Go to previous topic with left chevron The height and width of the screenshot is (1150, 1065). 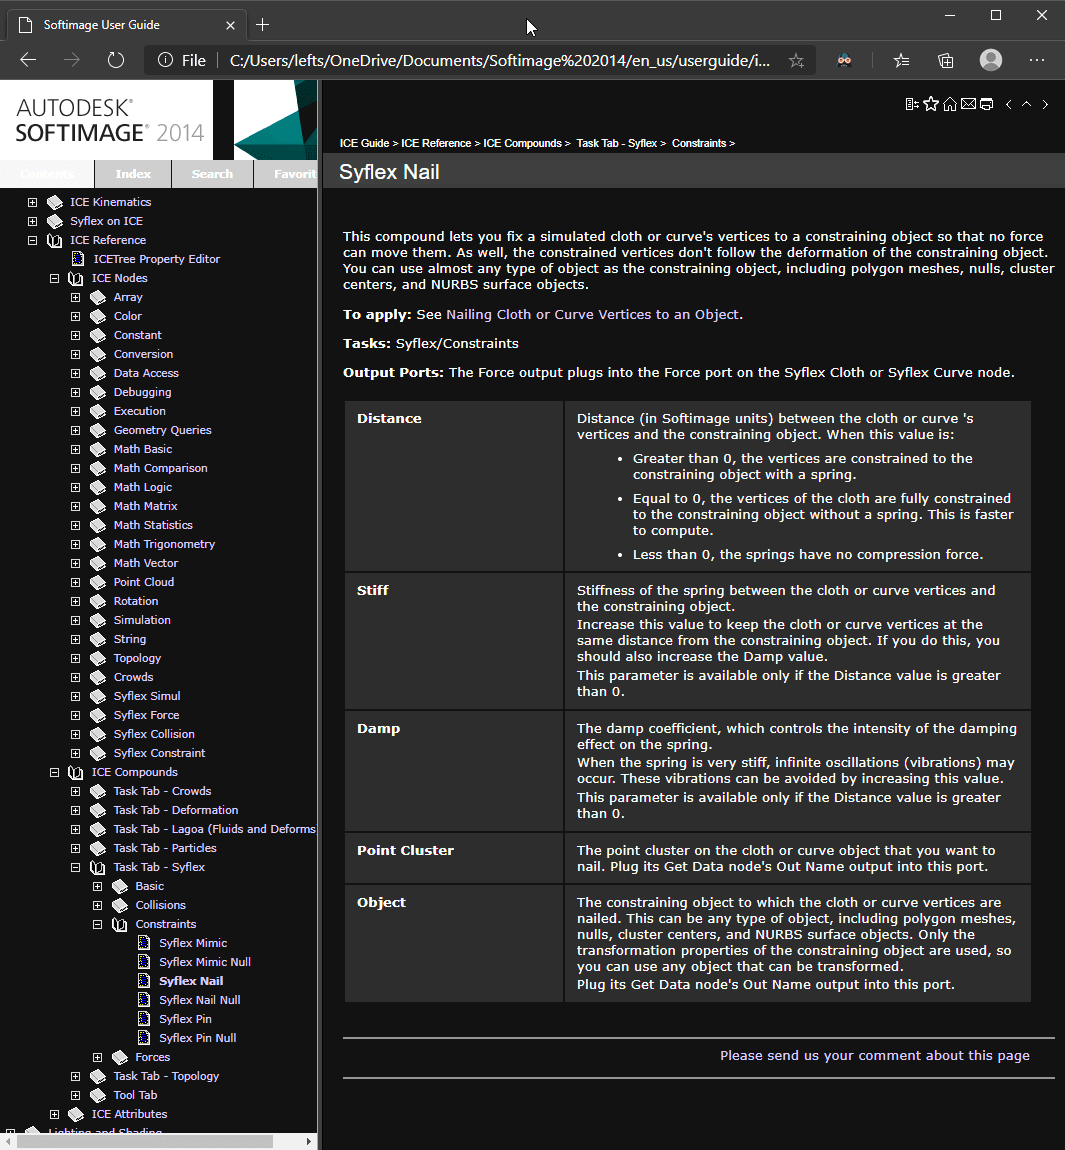pyautogui.click(x=1009, y=104)
